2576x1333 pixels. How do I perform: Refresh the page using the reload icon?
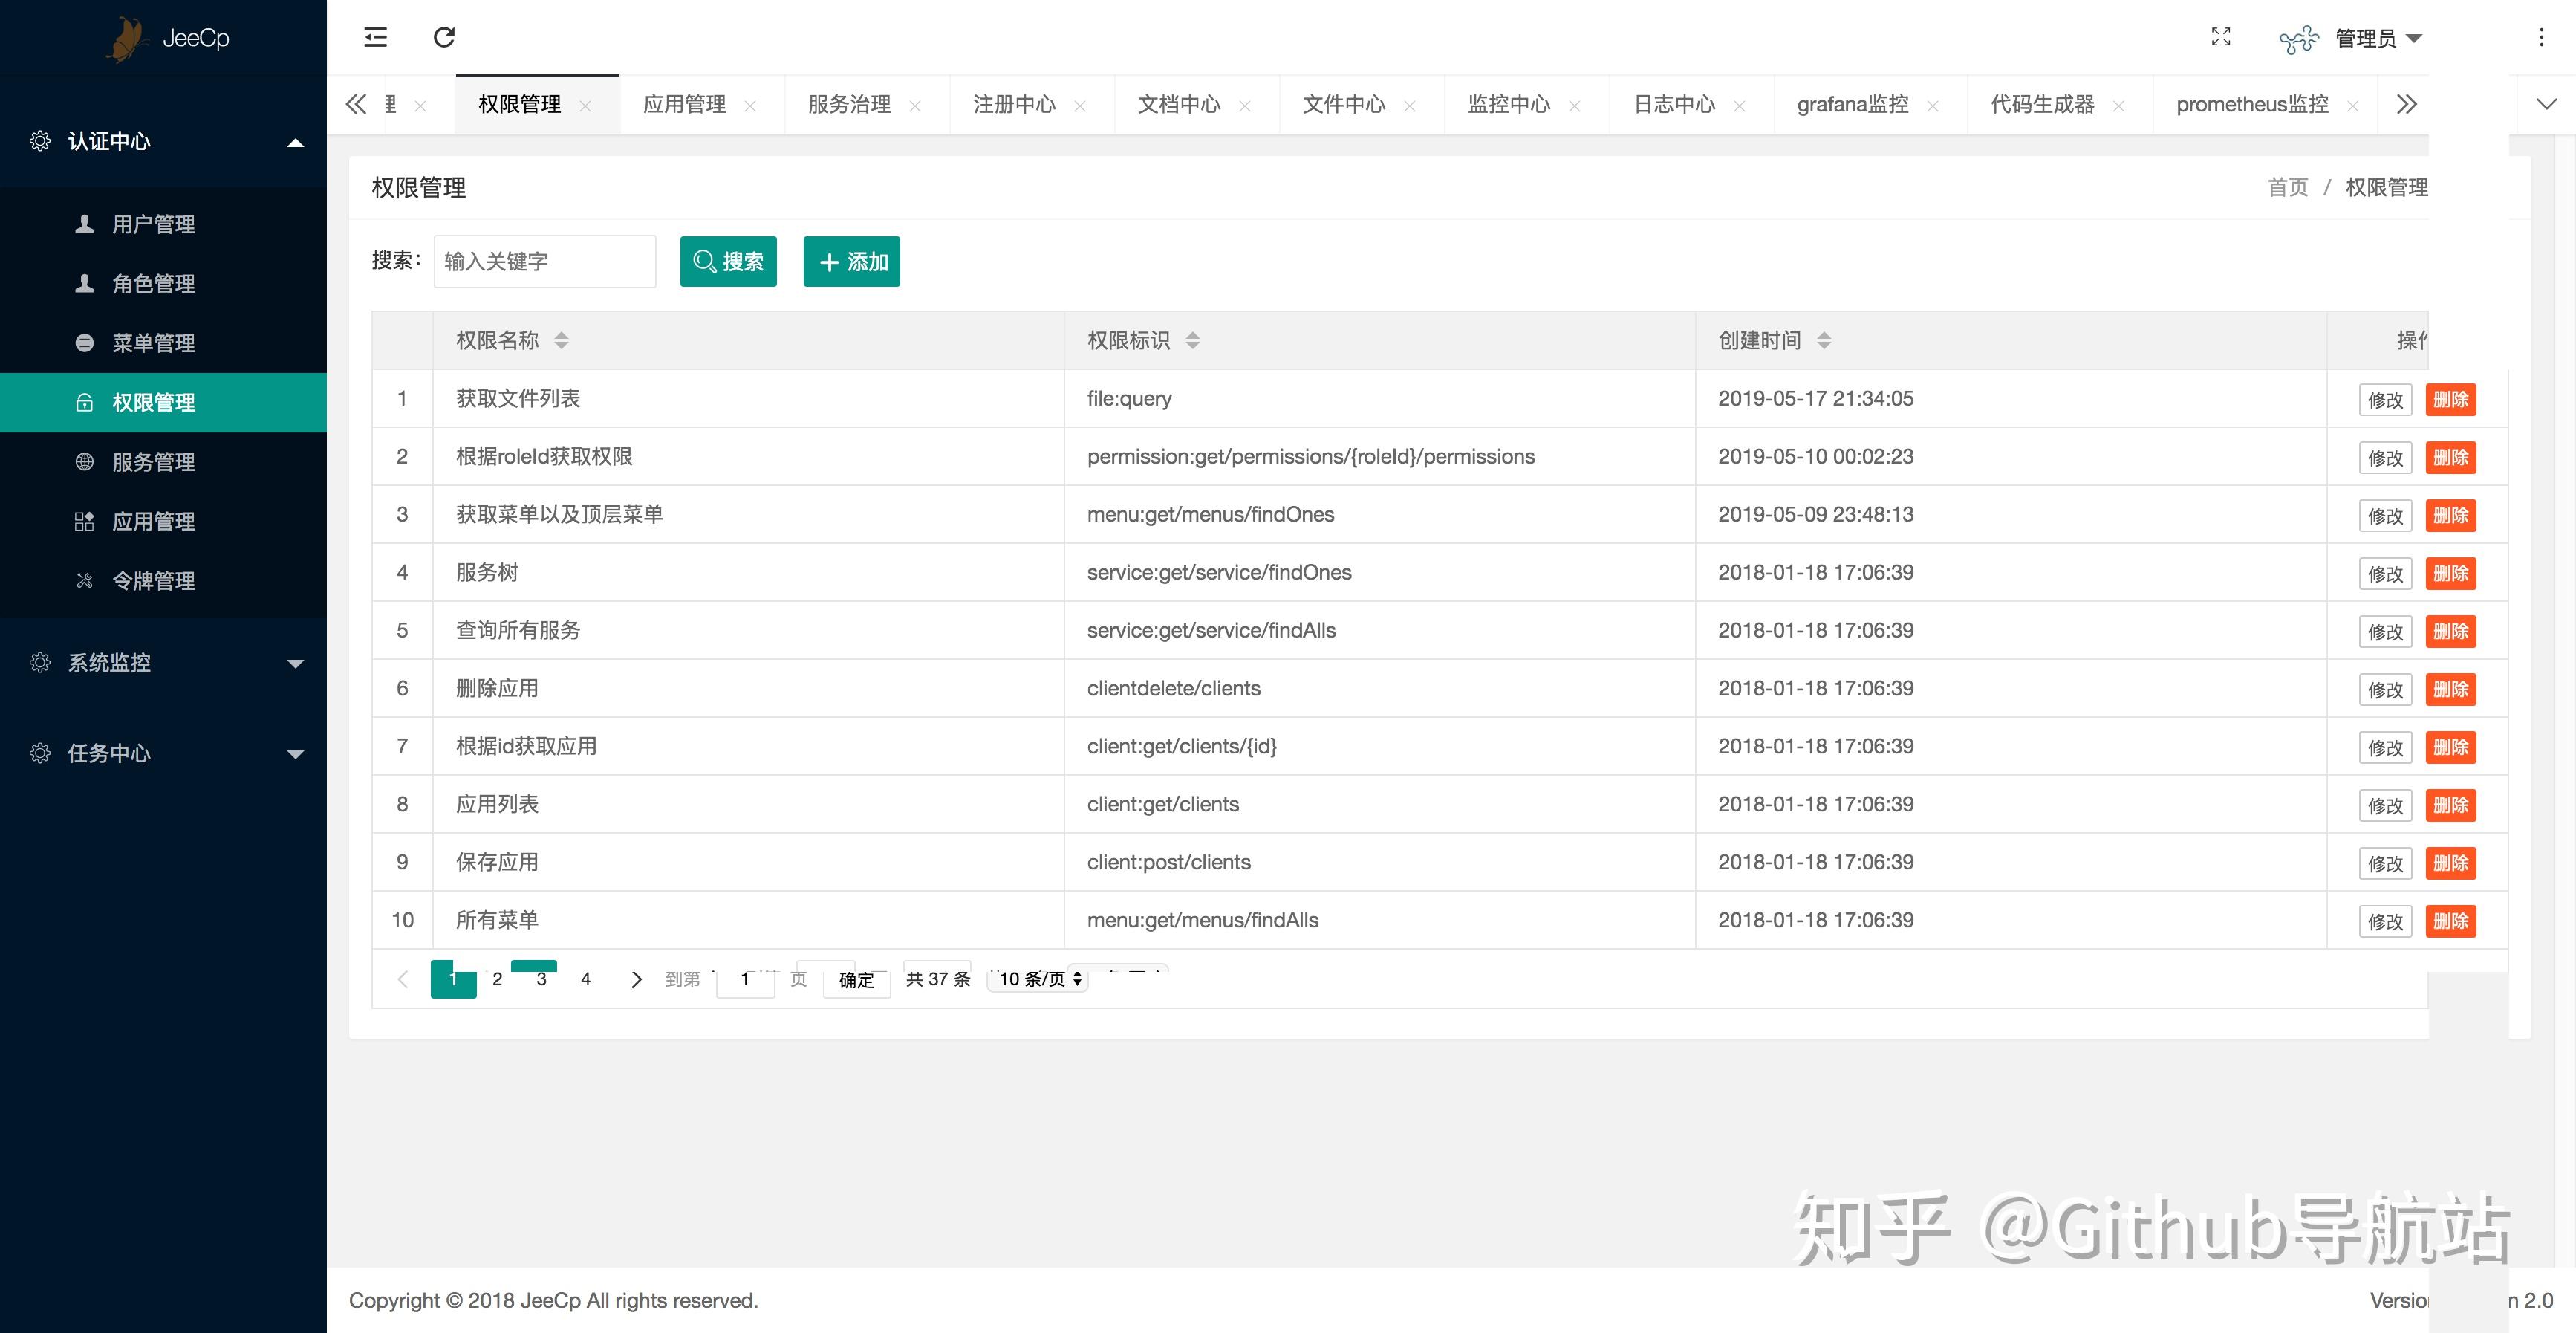pyautogui.click(x=445, y=37)
